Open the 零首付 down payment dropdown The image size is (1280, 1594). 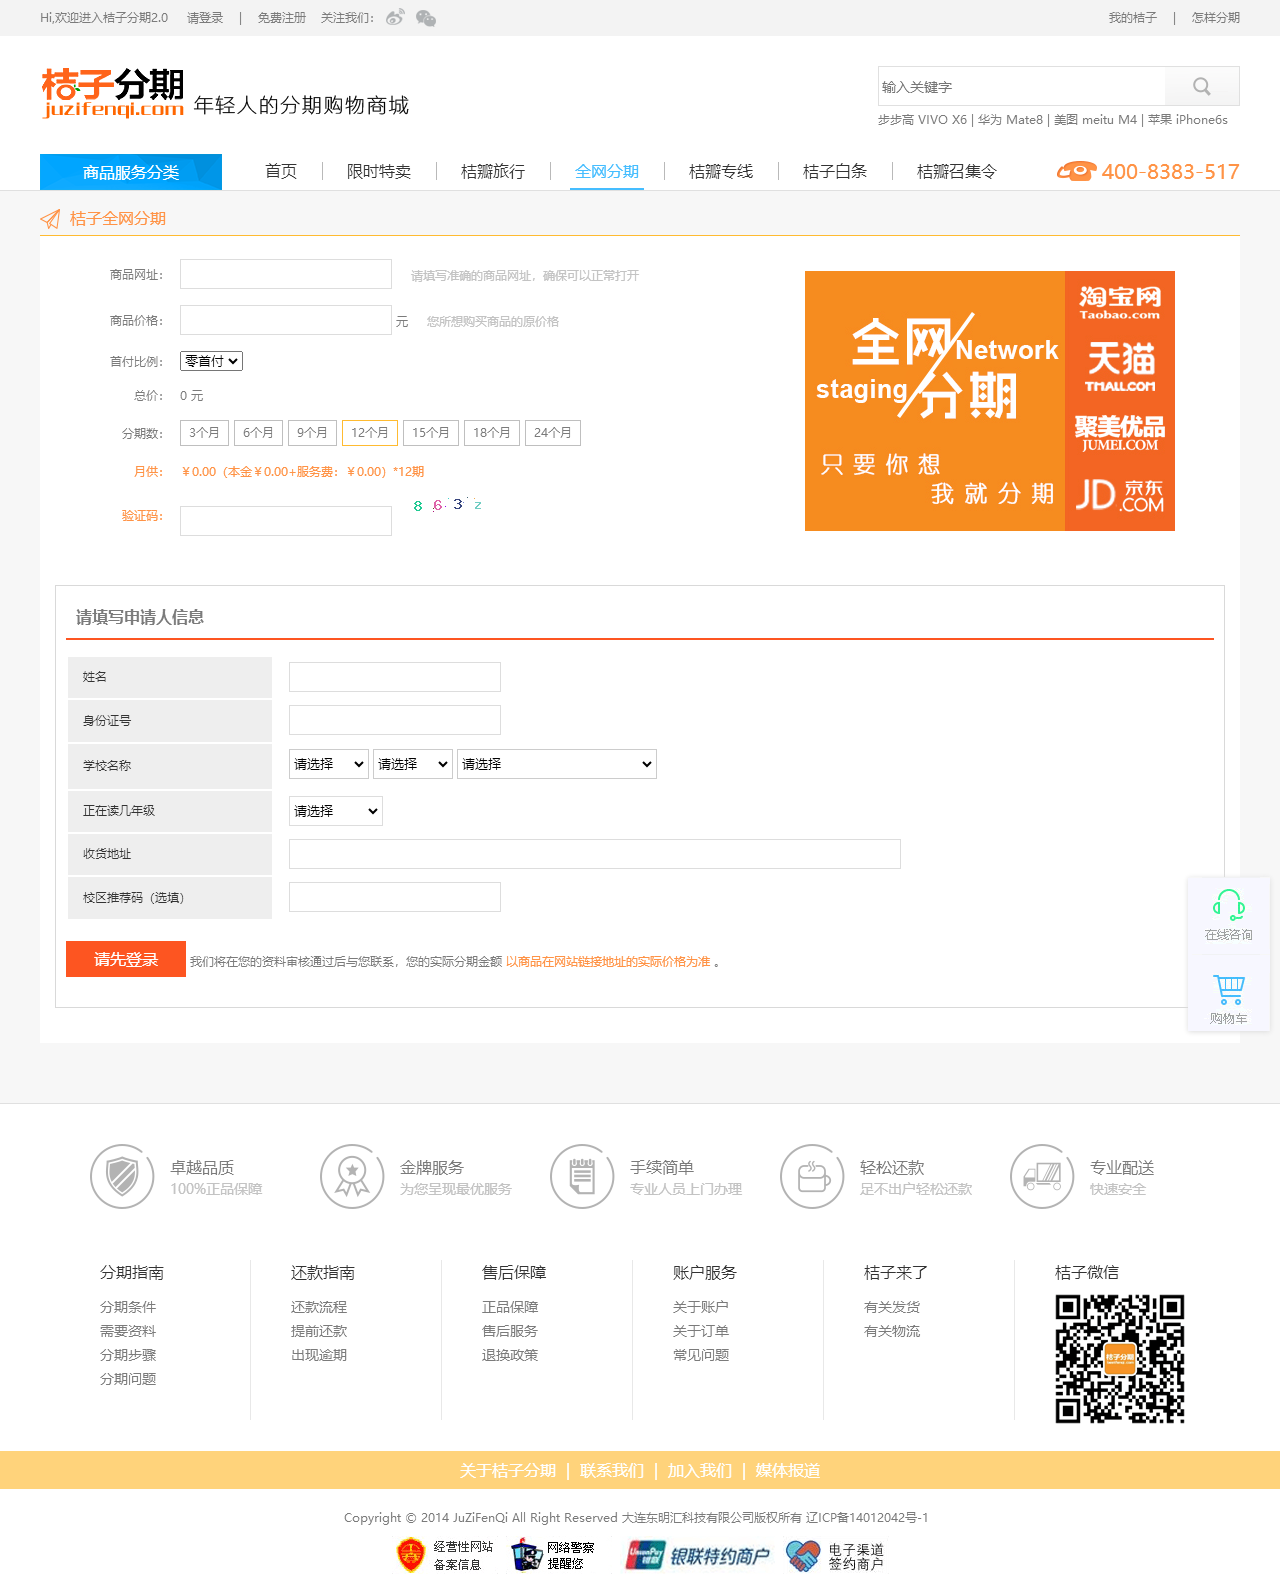click(x=211, y=361)
